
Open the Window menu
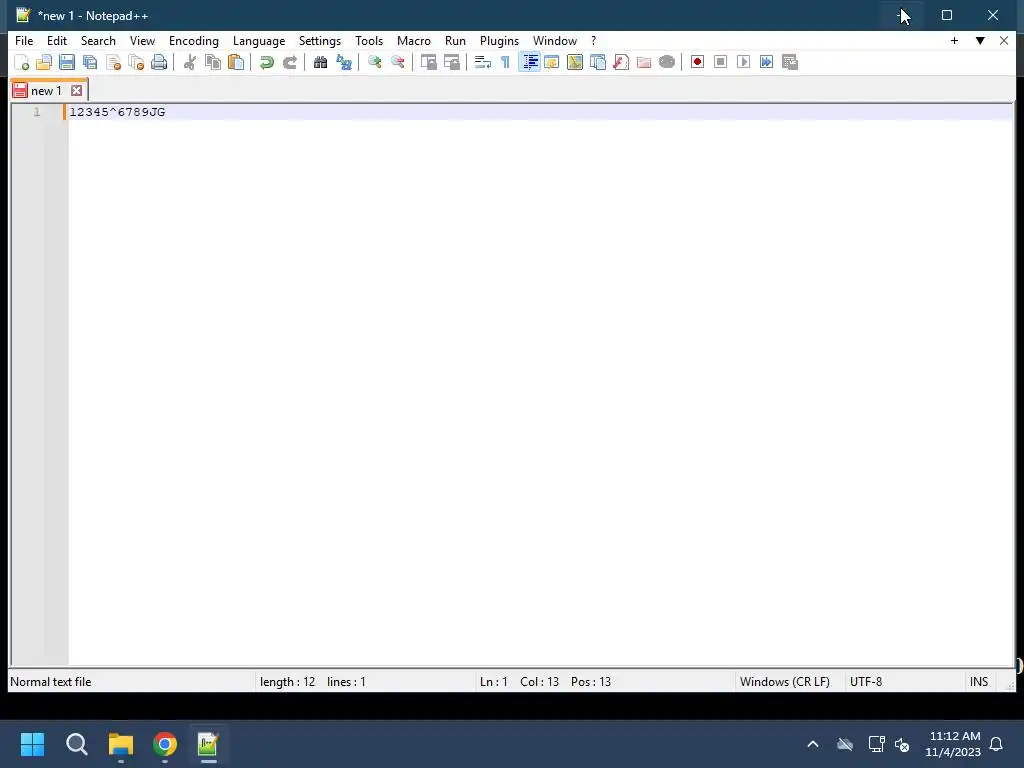(554, 40)
